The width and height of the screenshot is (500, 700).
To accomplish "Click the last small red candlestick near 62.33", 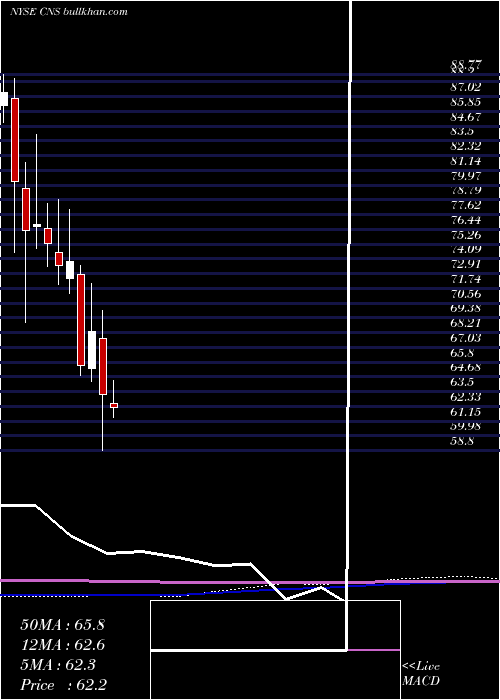I will (114, 405).
